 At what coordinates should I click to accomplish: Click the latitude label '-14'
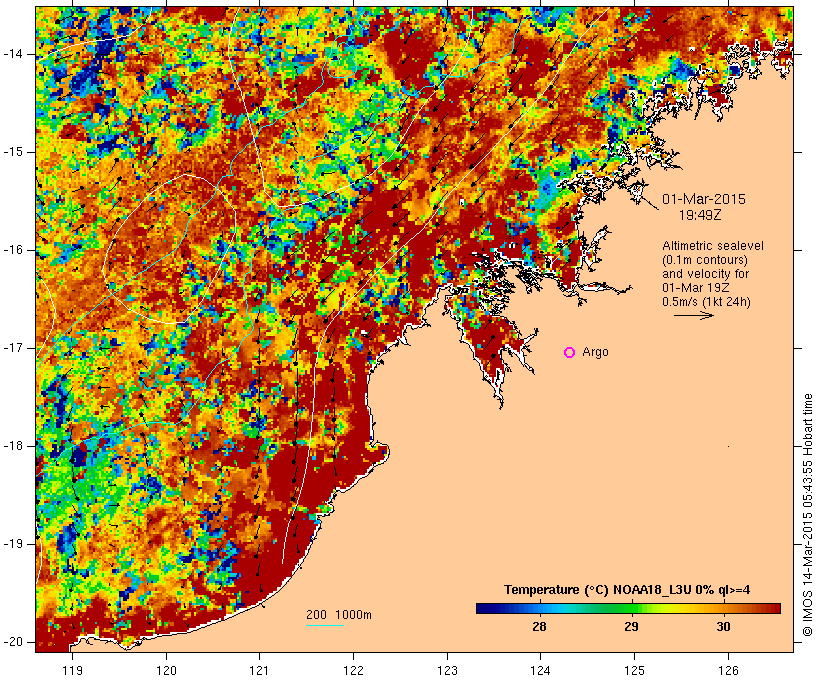click(x=13, y=54)
